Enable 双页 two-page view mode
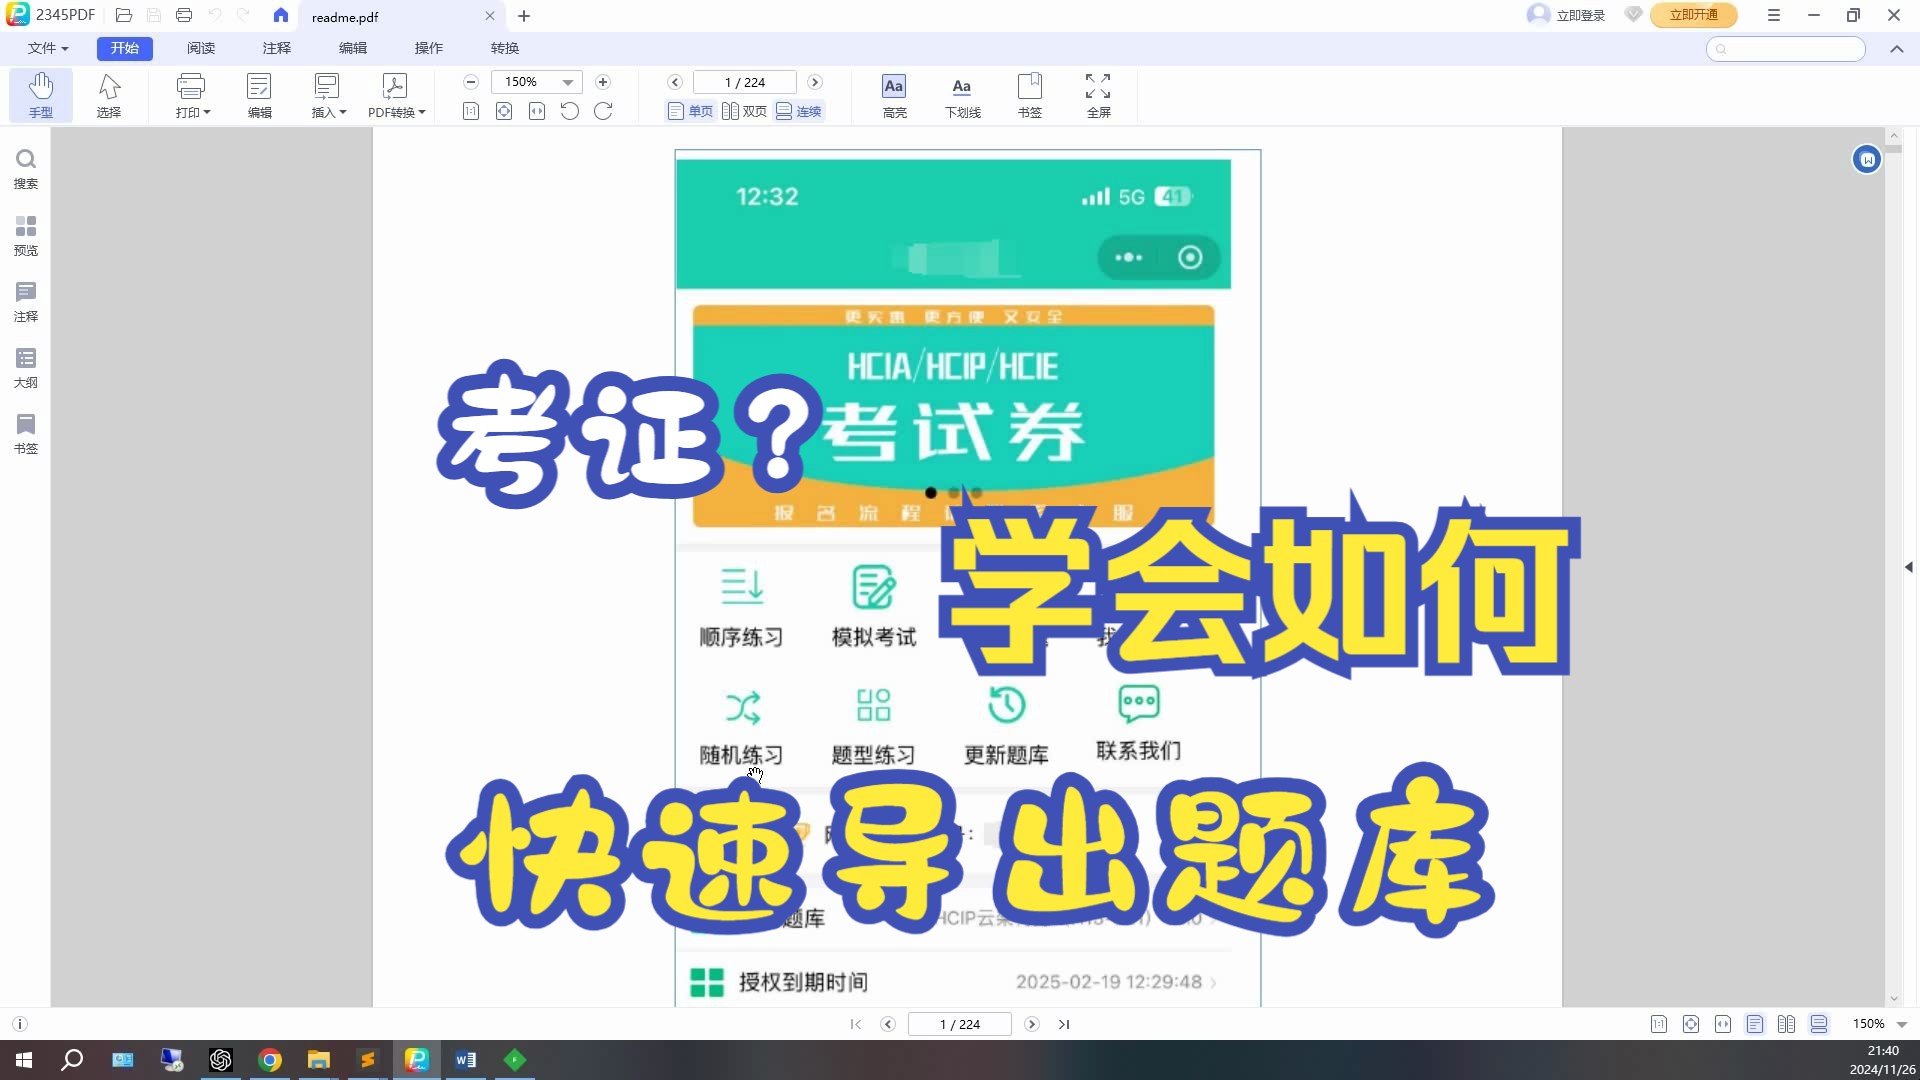Screen dimensions: 1920x1080 tap(744, 111)
